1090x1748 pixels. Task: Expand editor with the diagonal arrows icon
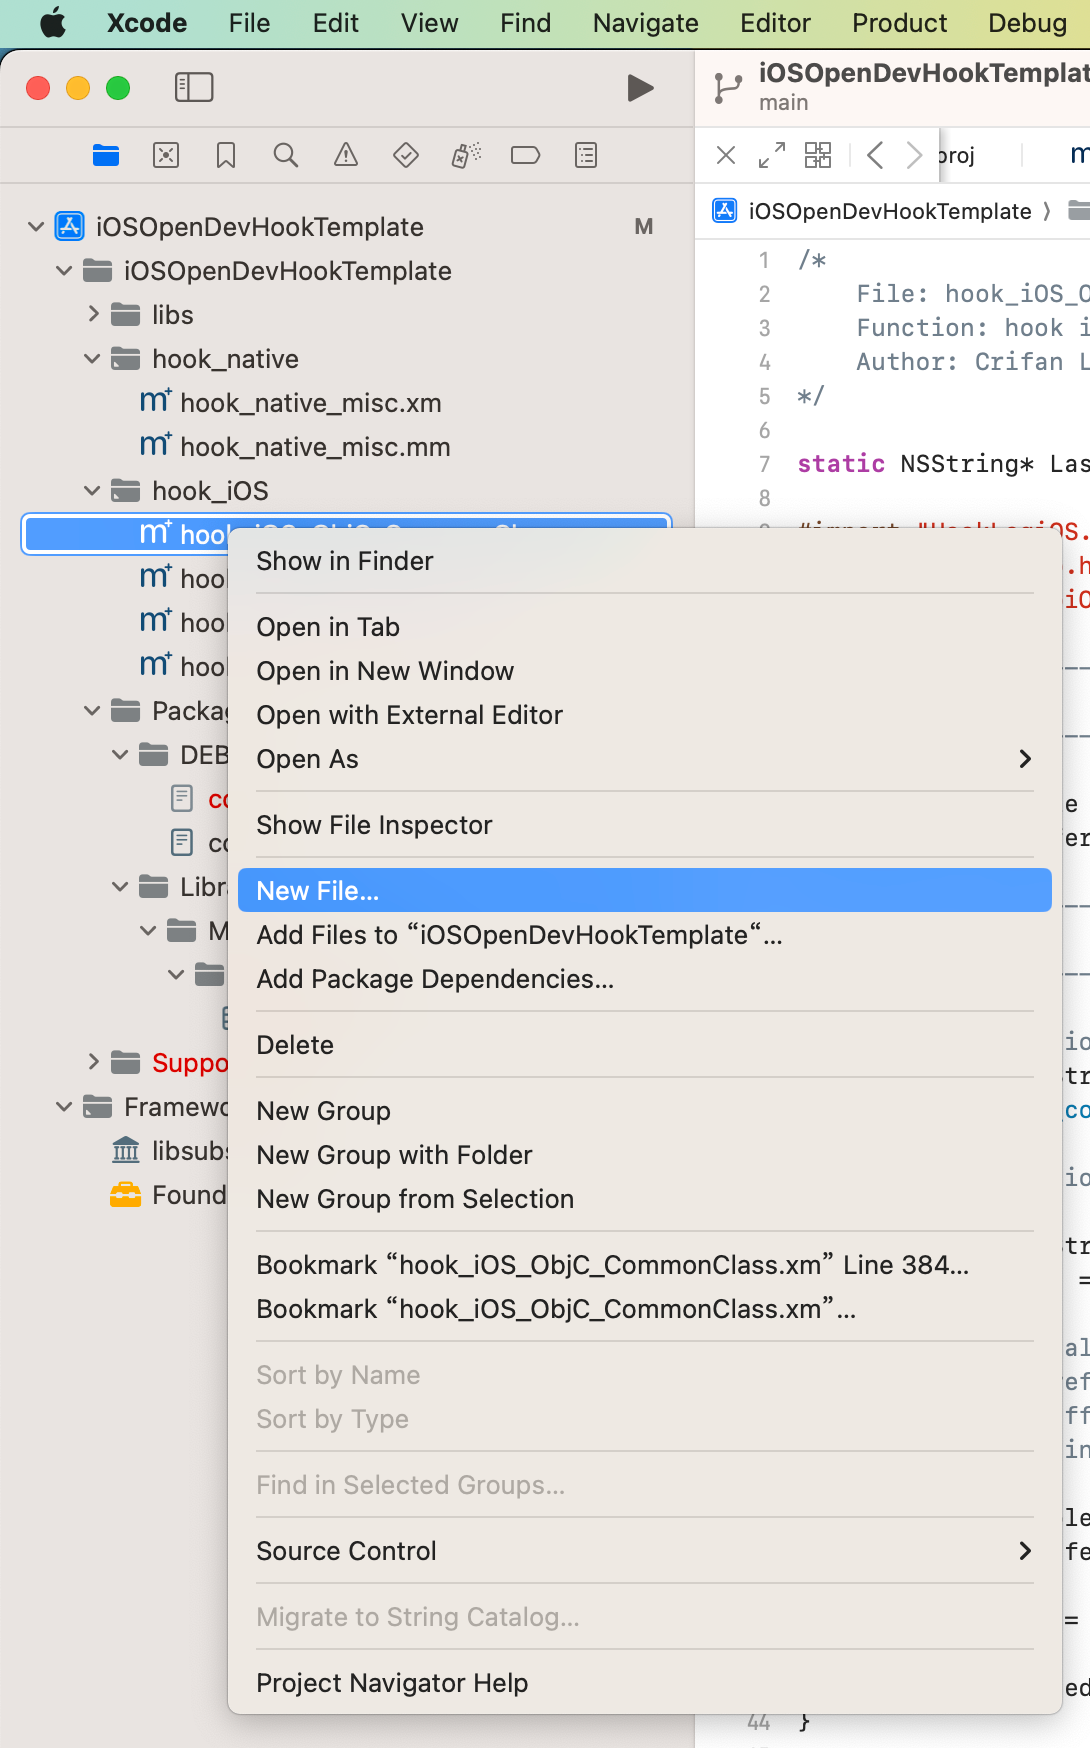pyautogui.click(x=772, y=155)
